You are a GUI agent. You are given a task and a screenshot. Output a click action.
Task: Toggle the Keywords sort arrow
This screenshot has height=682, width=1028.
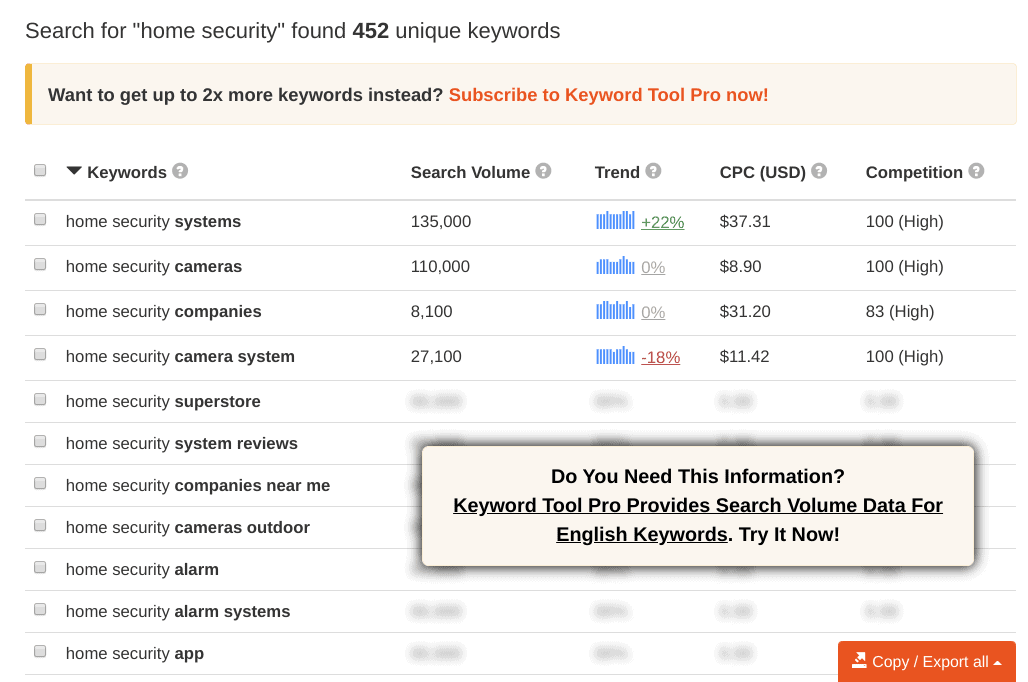[74, 171]
